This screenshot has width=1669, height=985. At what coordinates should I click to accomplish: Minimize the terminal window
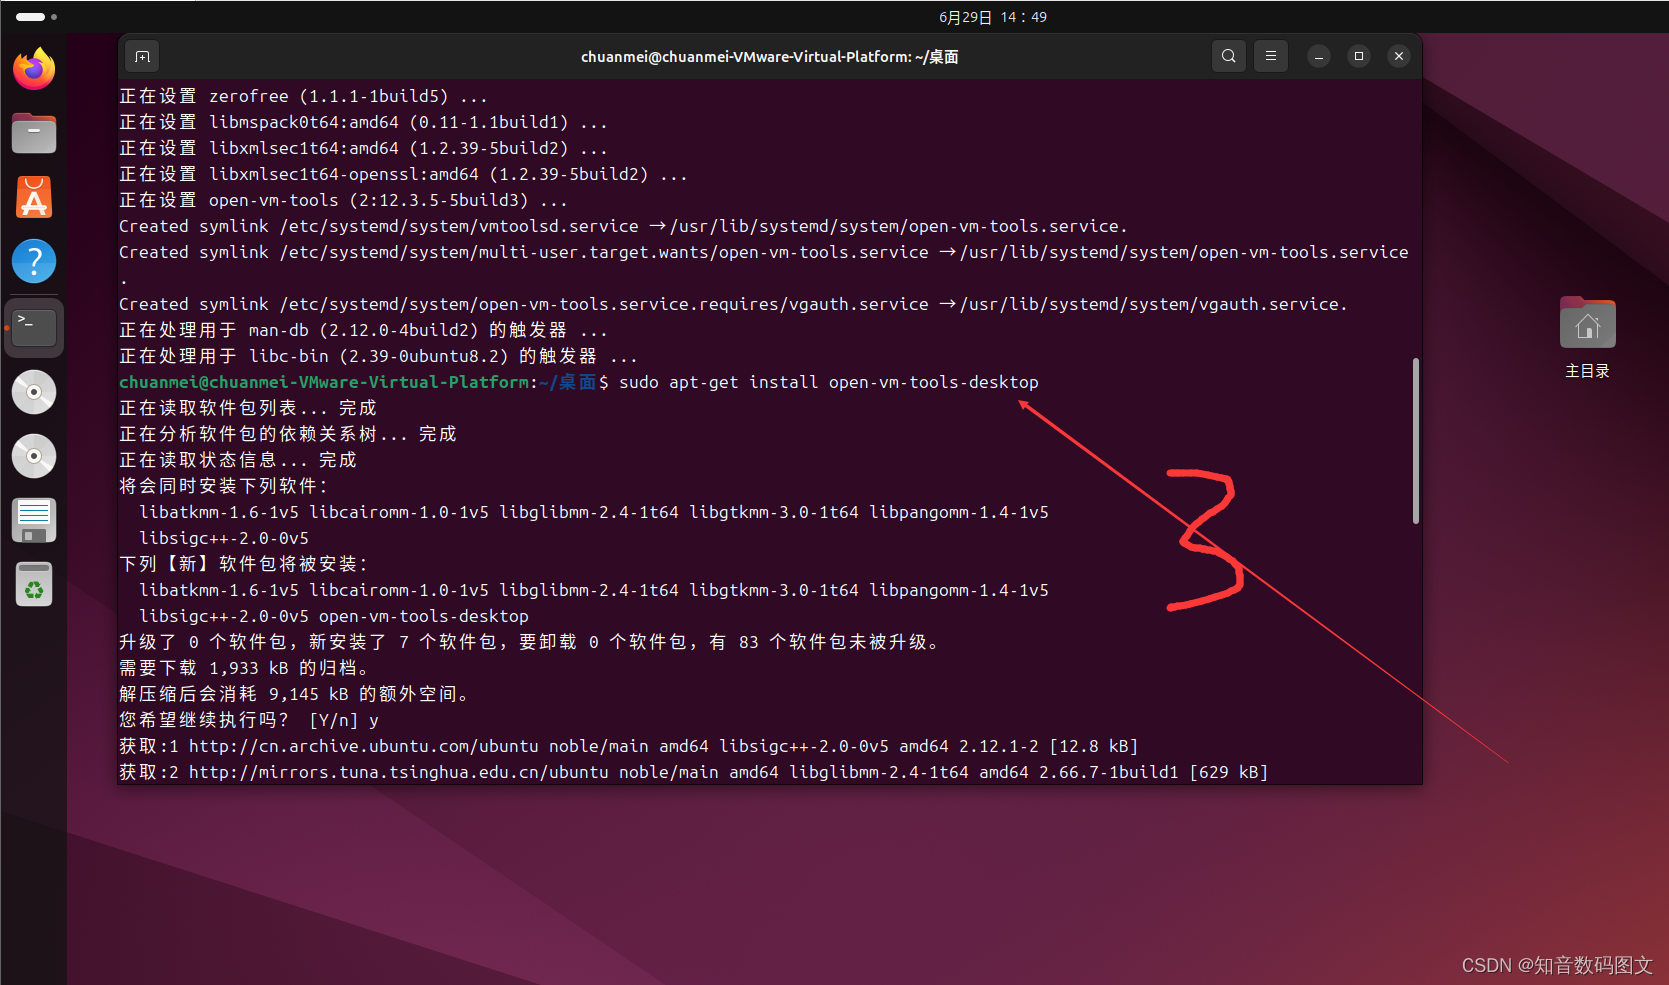(1319, 57)
